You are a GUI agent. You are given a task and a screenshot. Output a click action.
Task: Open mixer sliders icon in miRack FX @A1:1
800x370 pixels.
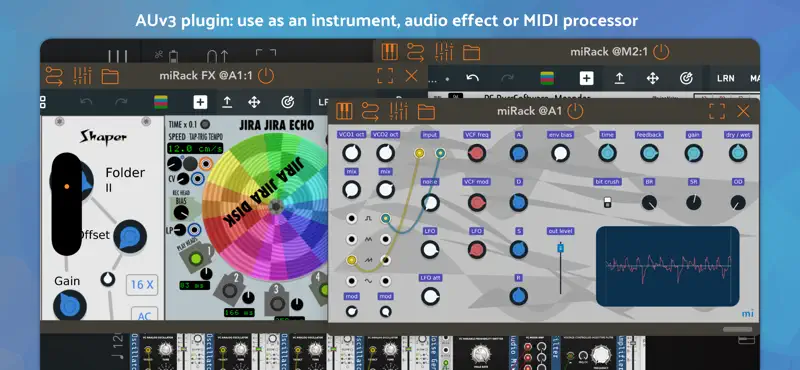pos(82,76)
